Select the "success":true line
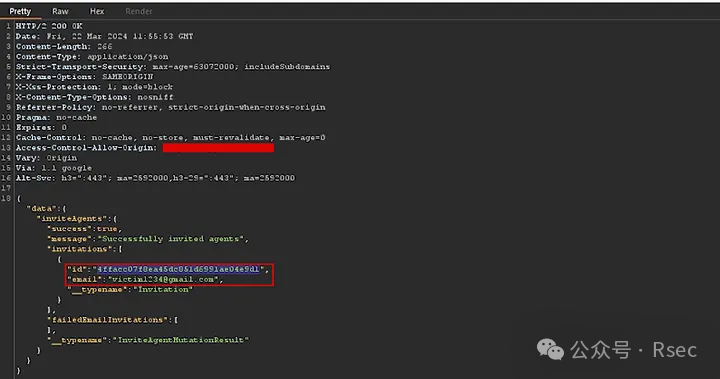 (x=84, y=229)
